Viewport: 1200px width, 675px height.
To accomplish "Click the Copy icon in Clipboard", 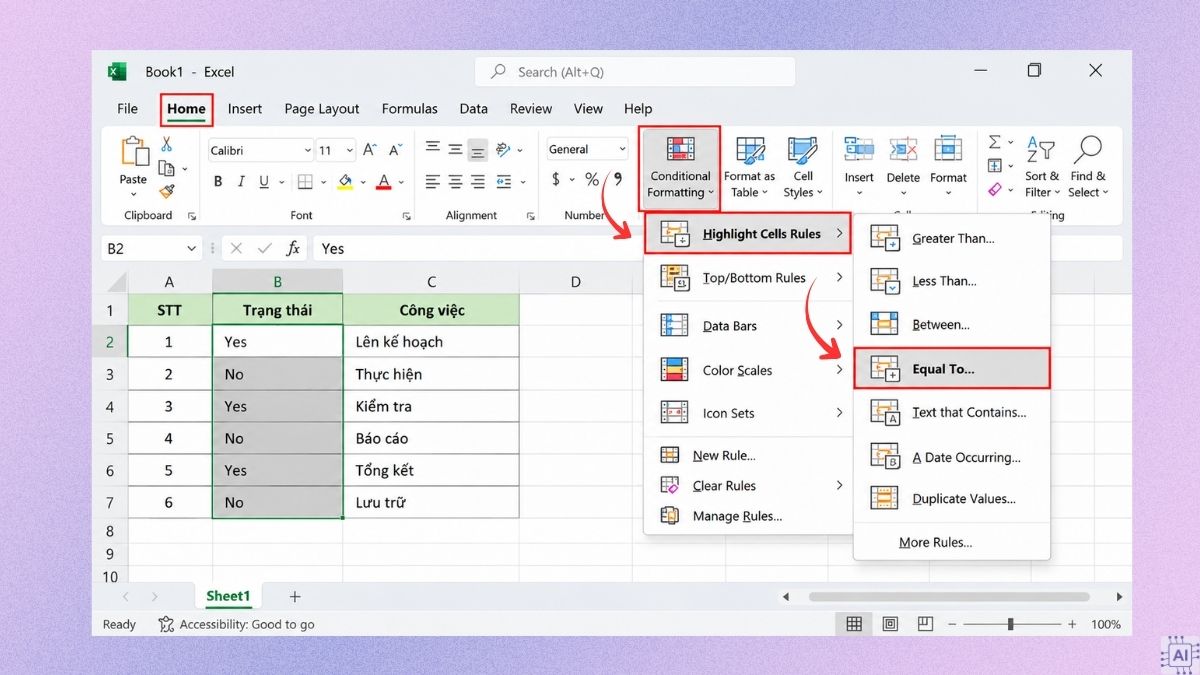I will [166, 168].
